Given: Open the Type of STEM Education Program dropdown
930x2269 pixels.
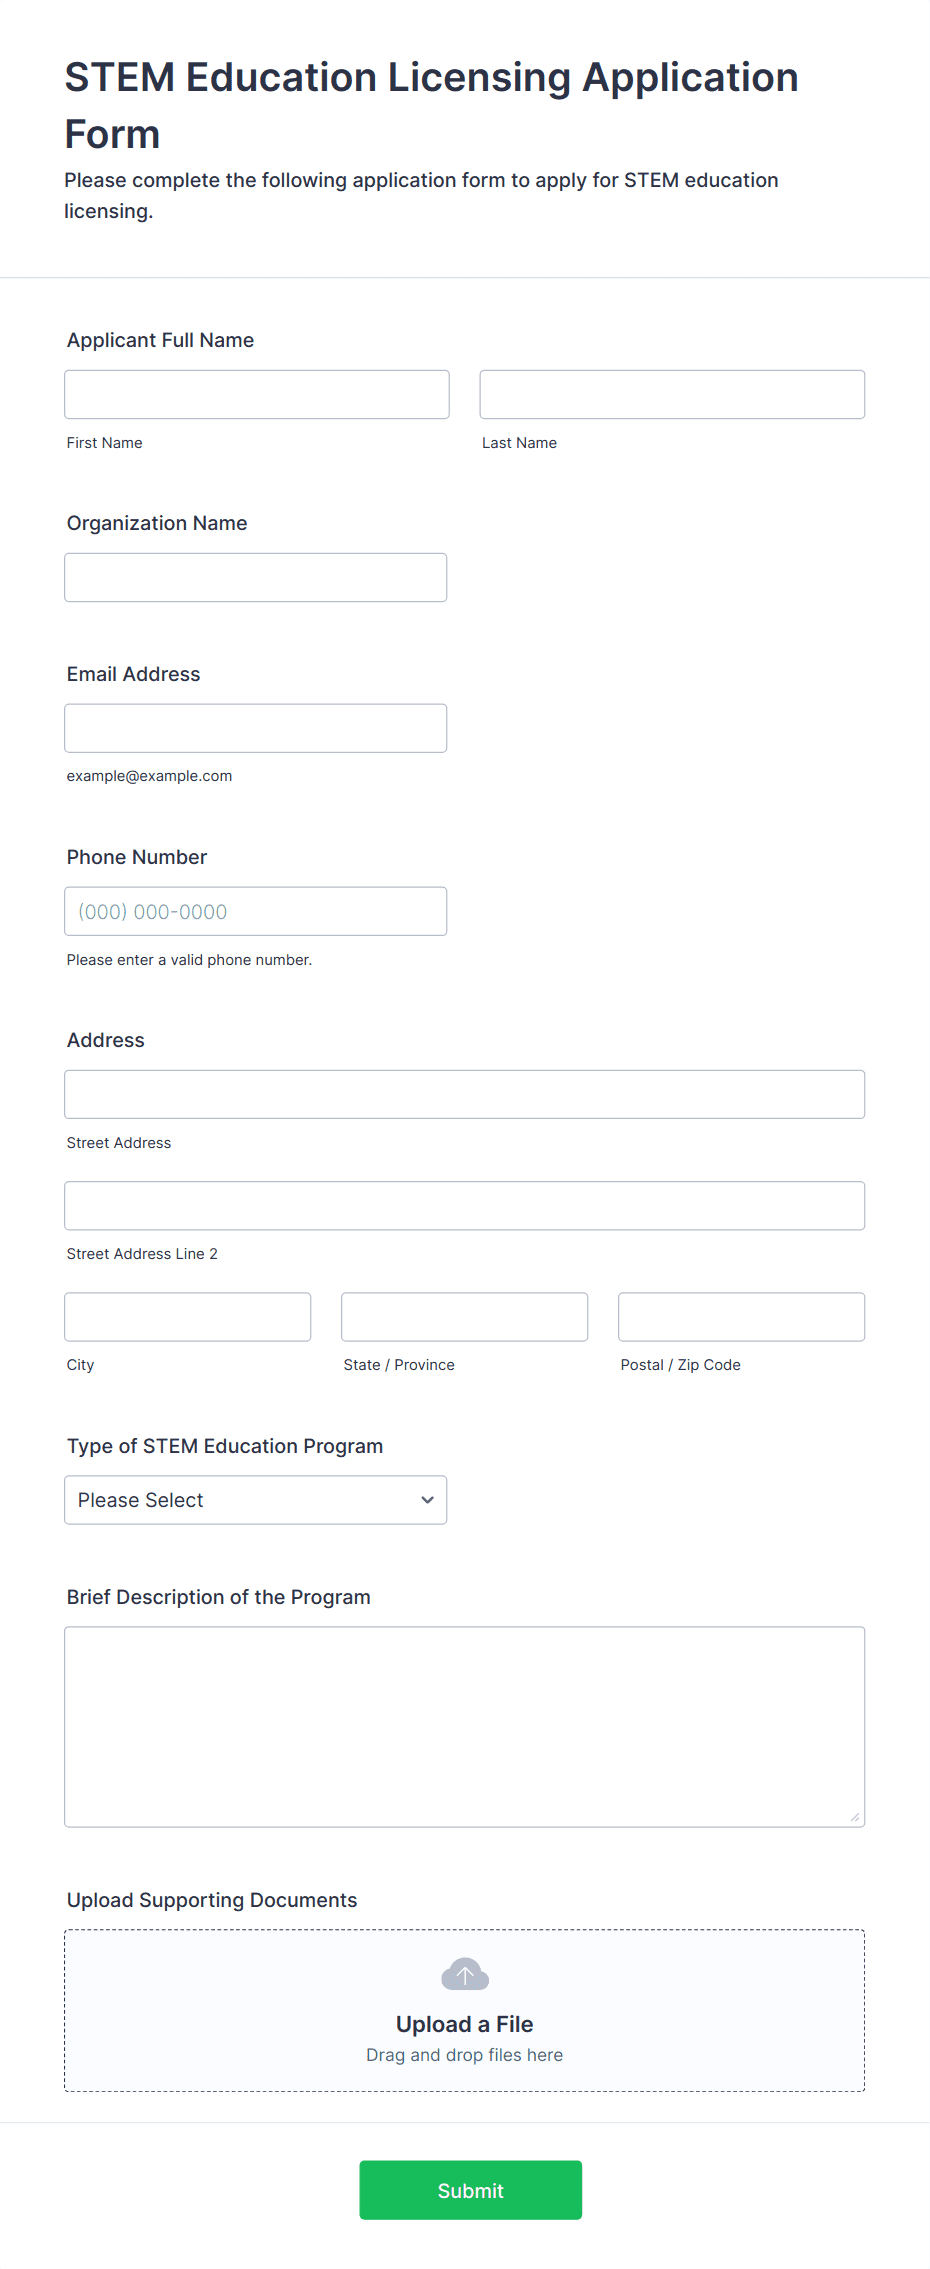Looking at the screenshot, I should 256,1500.
